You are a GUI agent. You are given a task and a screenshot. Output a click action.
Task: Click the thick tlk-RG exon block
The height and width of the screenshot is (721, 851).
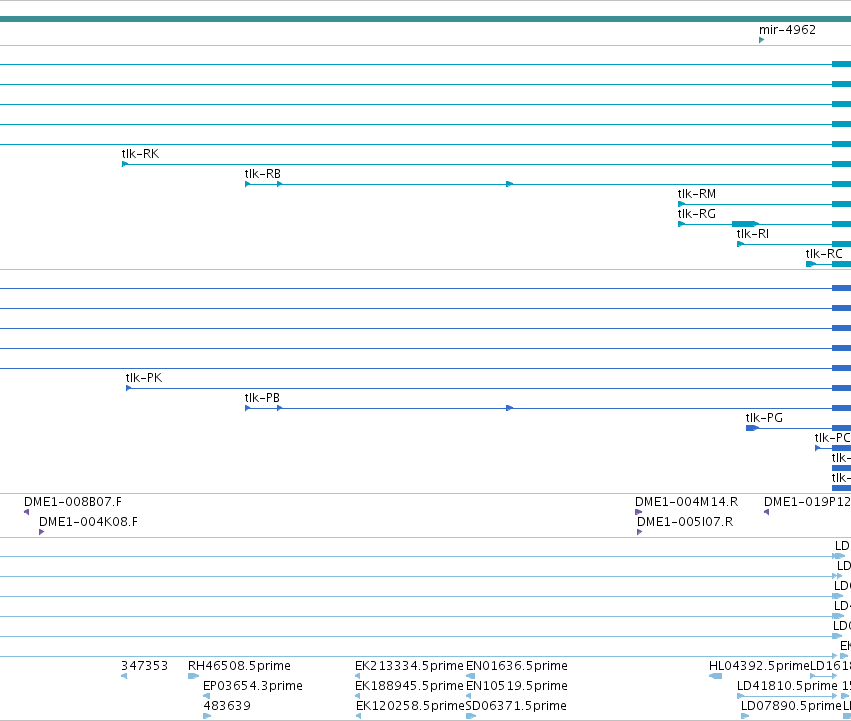click(x=745, y=224)
